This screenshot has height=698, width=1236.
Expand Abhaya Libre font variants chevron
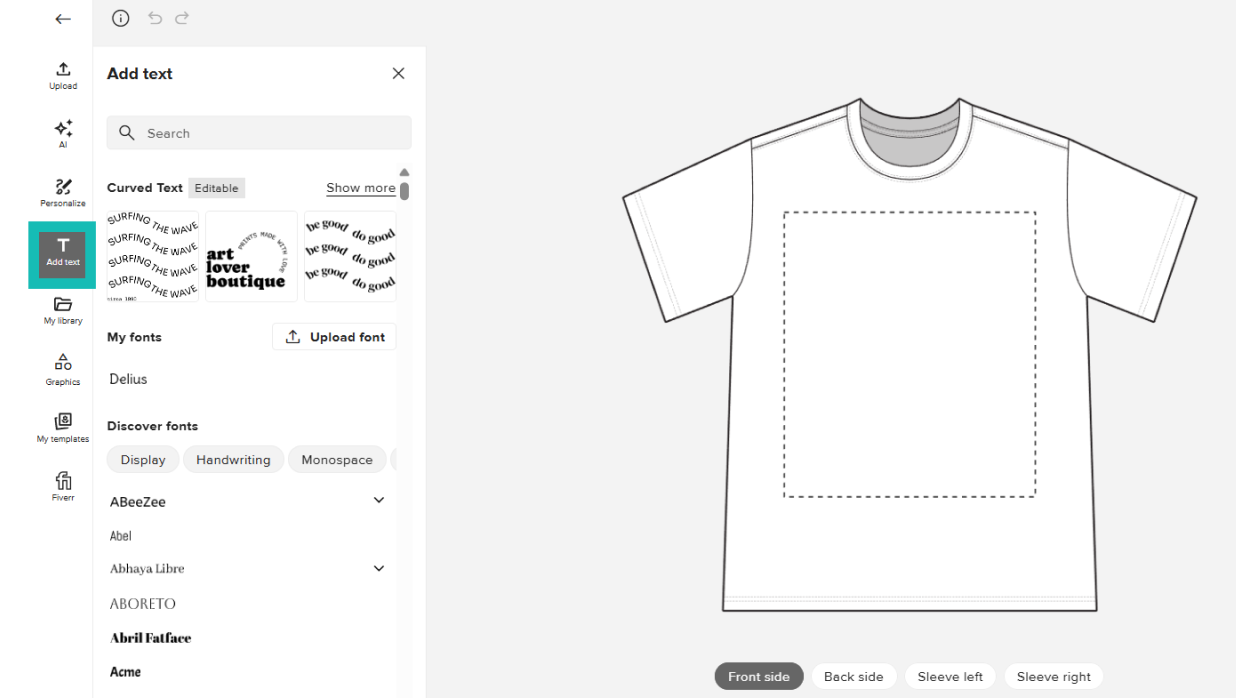(379, 568)
